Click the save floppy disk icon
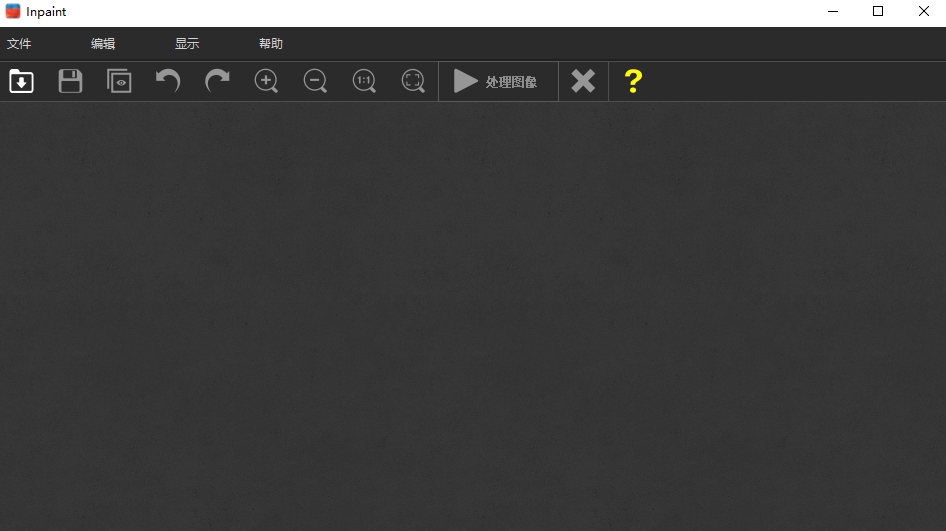946x531 pixels. (x=70, y=81)
